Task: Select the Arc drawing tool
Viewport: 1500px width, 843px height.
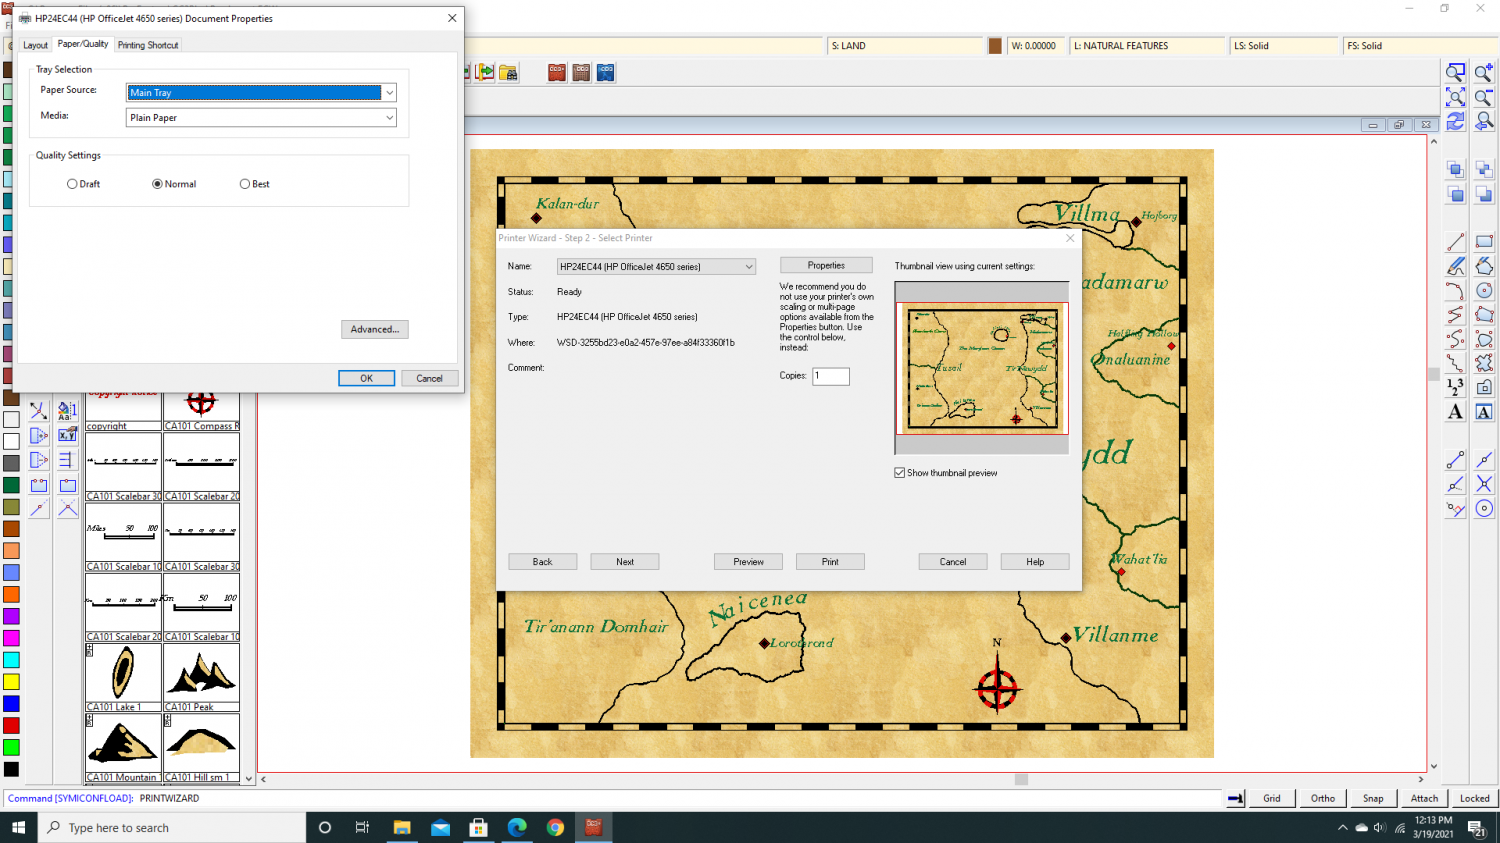Action: pyautogui.click(x=1456, y=290)
